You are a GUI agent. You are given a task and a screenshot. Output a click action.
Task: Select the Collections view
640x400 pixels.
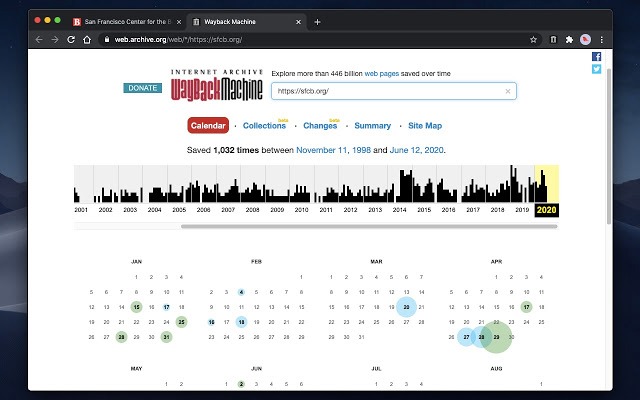coord(264,126)
